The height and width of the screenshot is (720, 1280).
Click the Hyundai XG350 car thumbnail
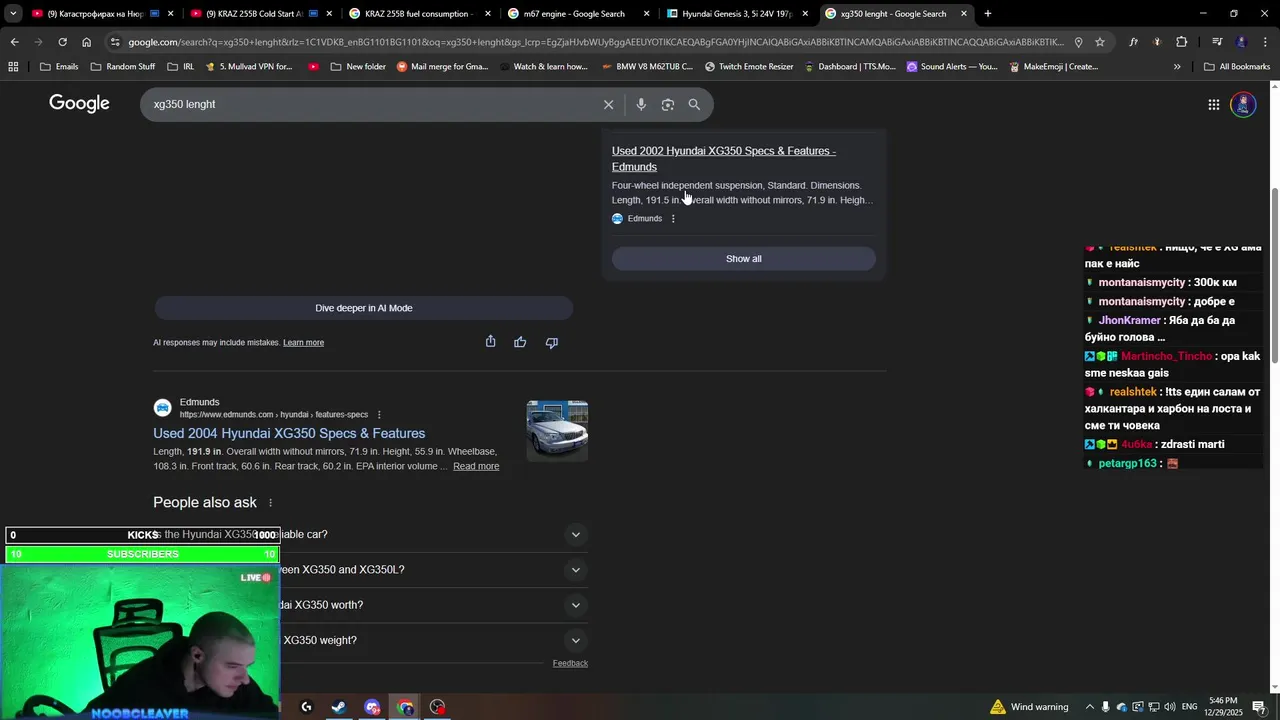[557, 431]
